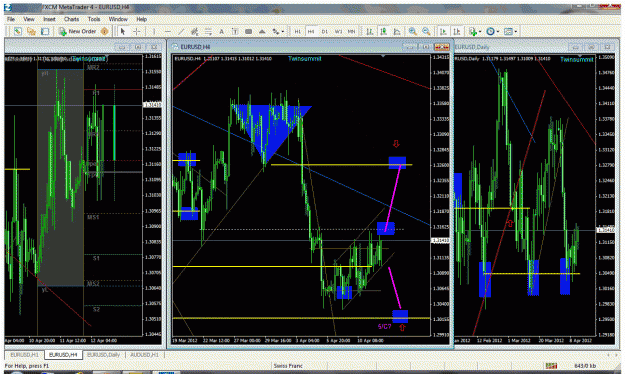Open the Tools menu
The width and height of the screenshot is (625, 374).
tap(94, 19)
